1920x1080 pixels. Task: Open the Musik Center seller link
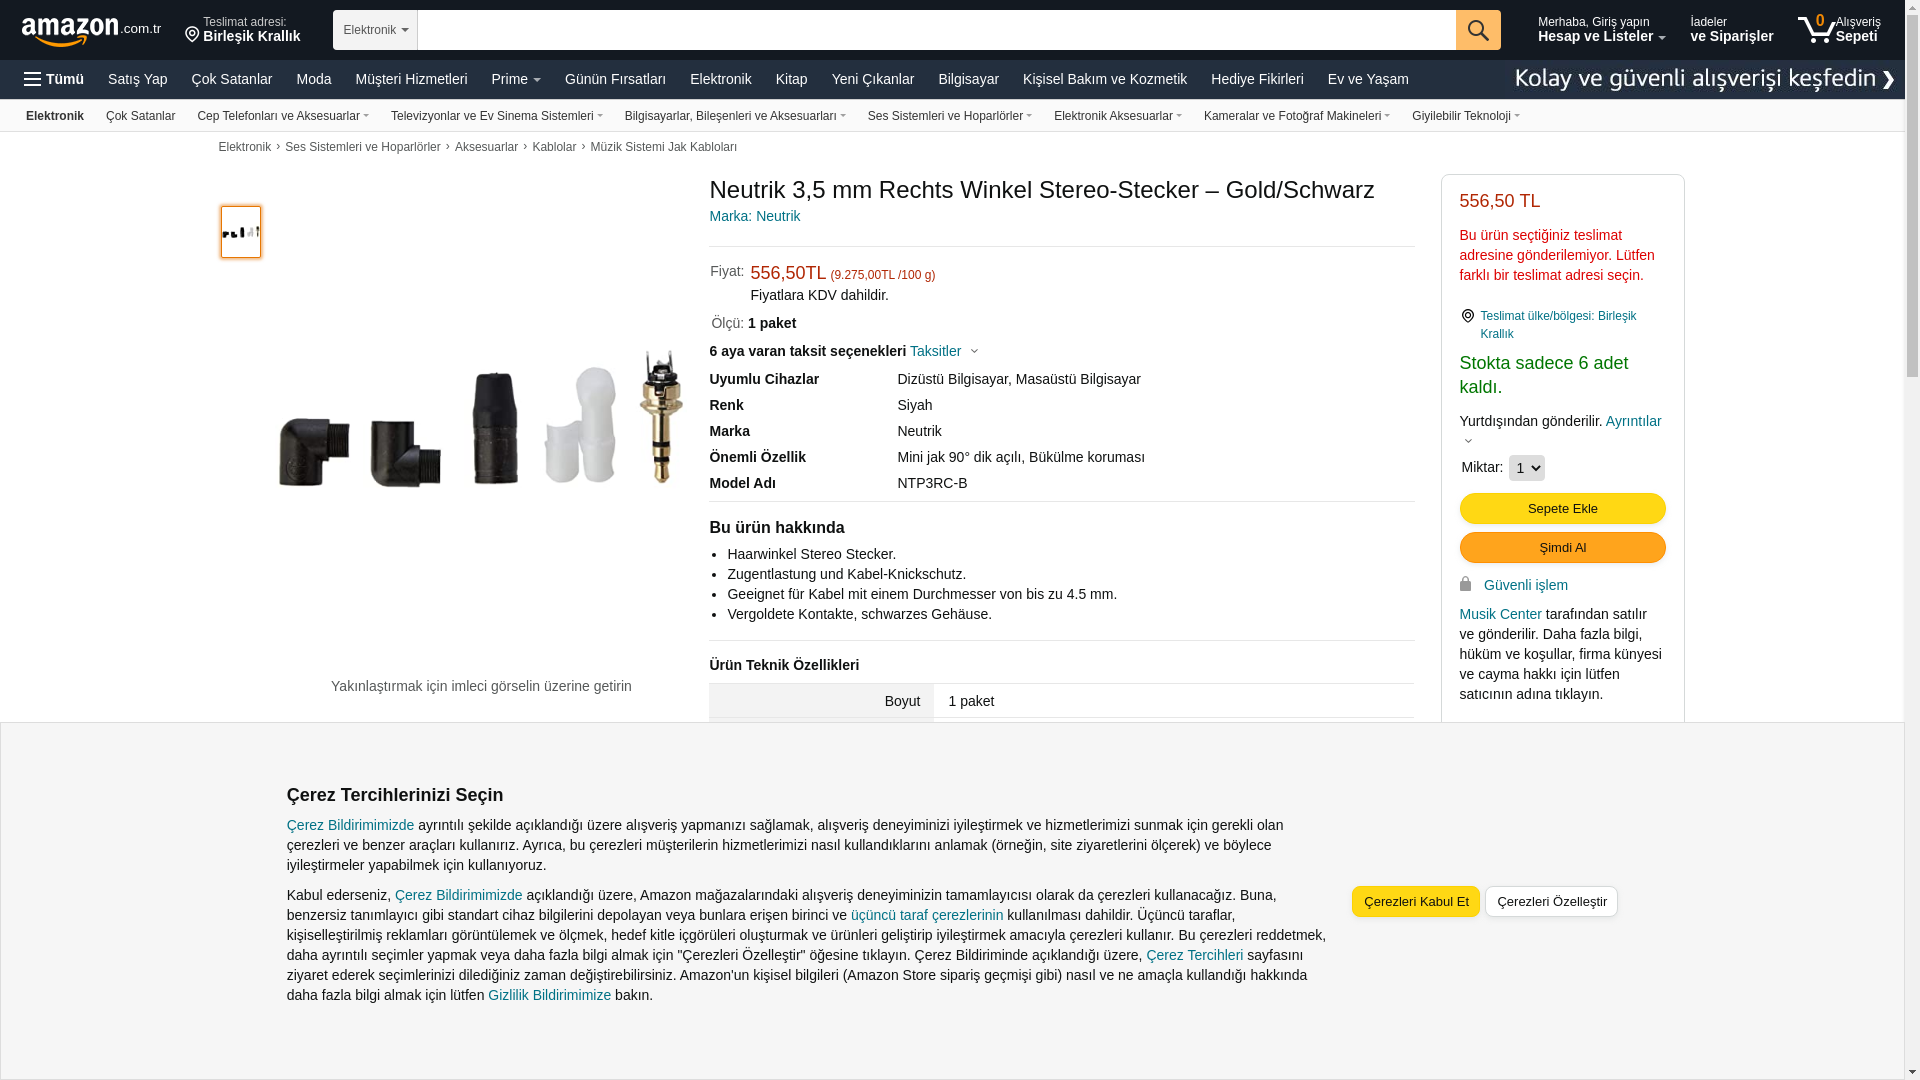click(x=1500, y=614)
